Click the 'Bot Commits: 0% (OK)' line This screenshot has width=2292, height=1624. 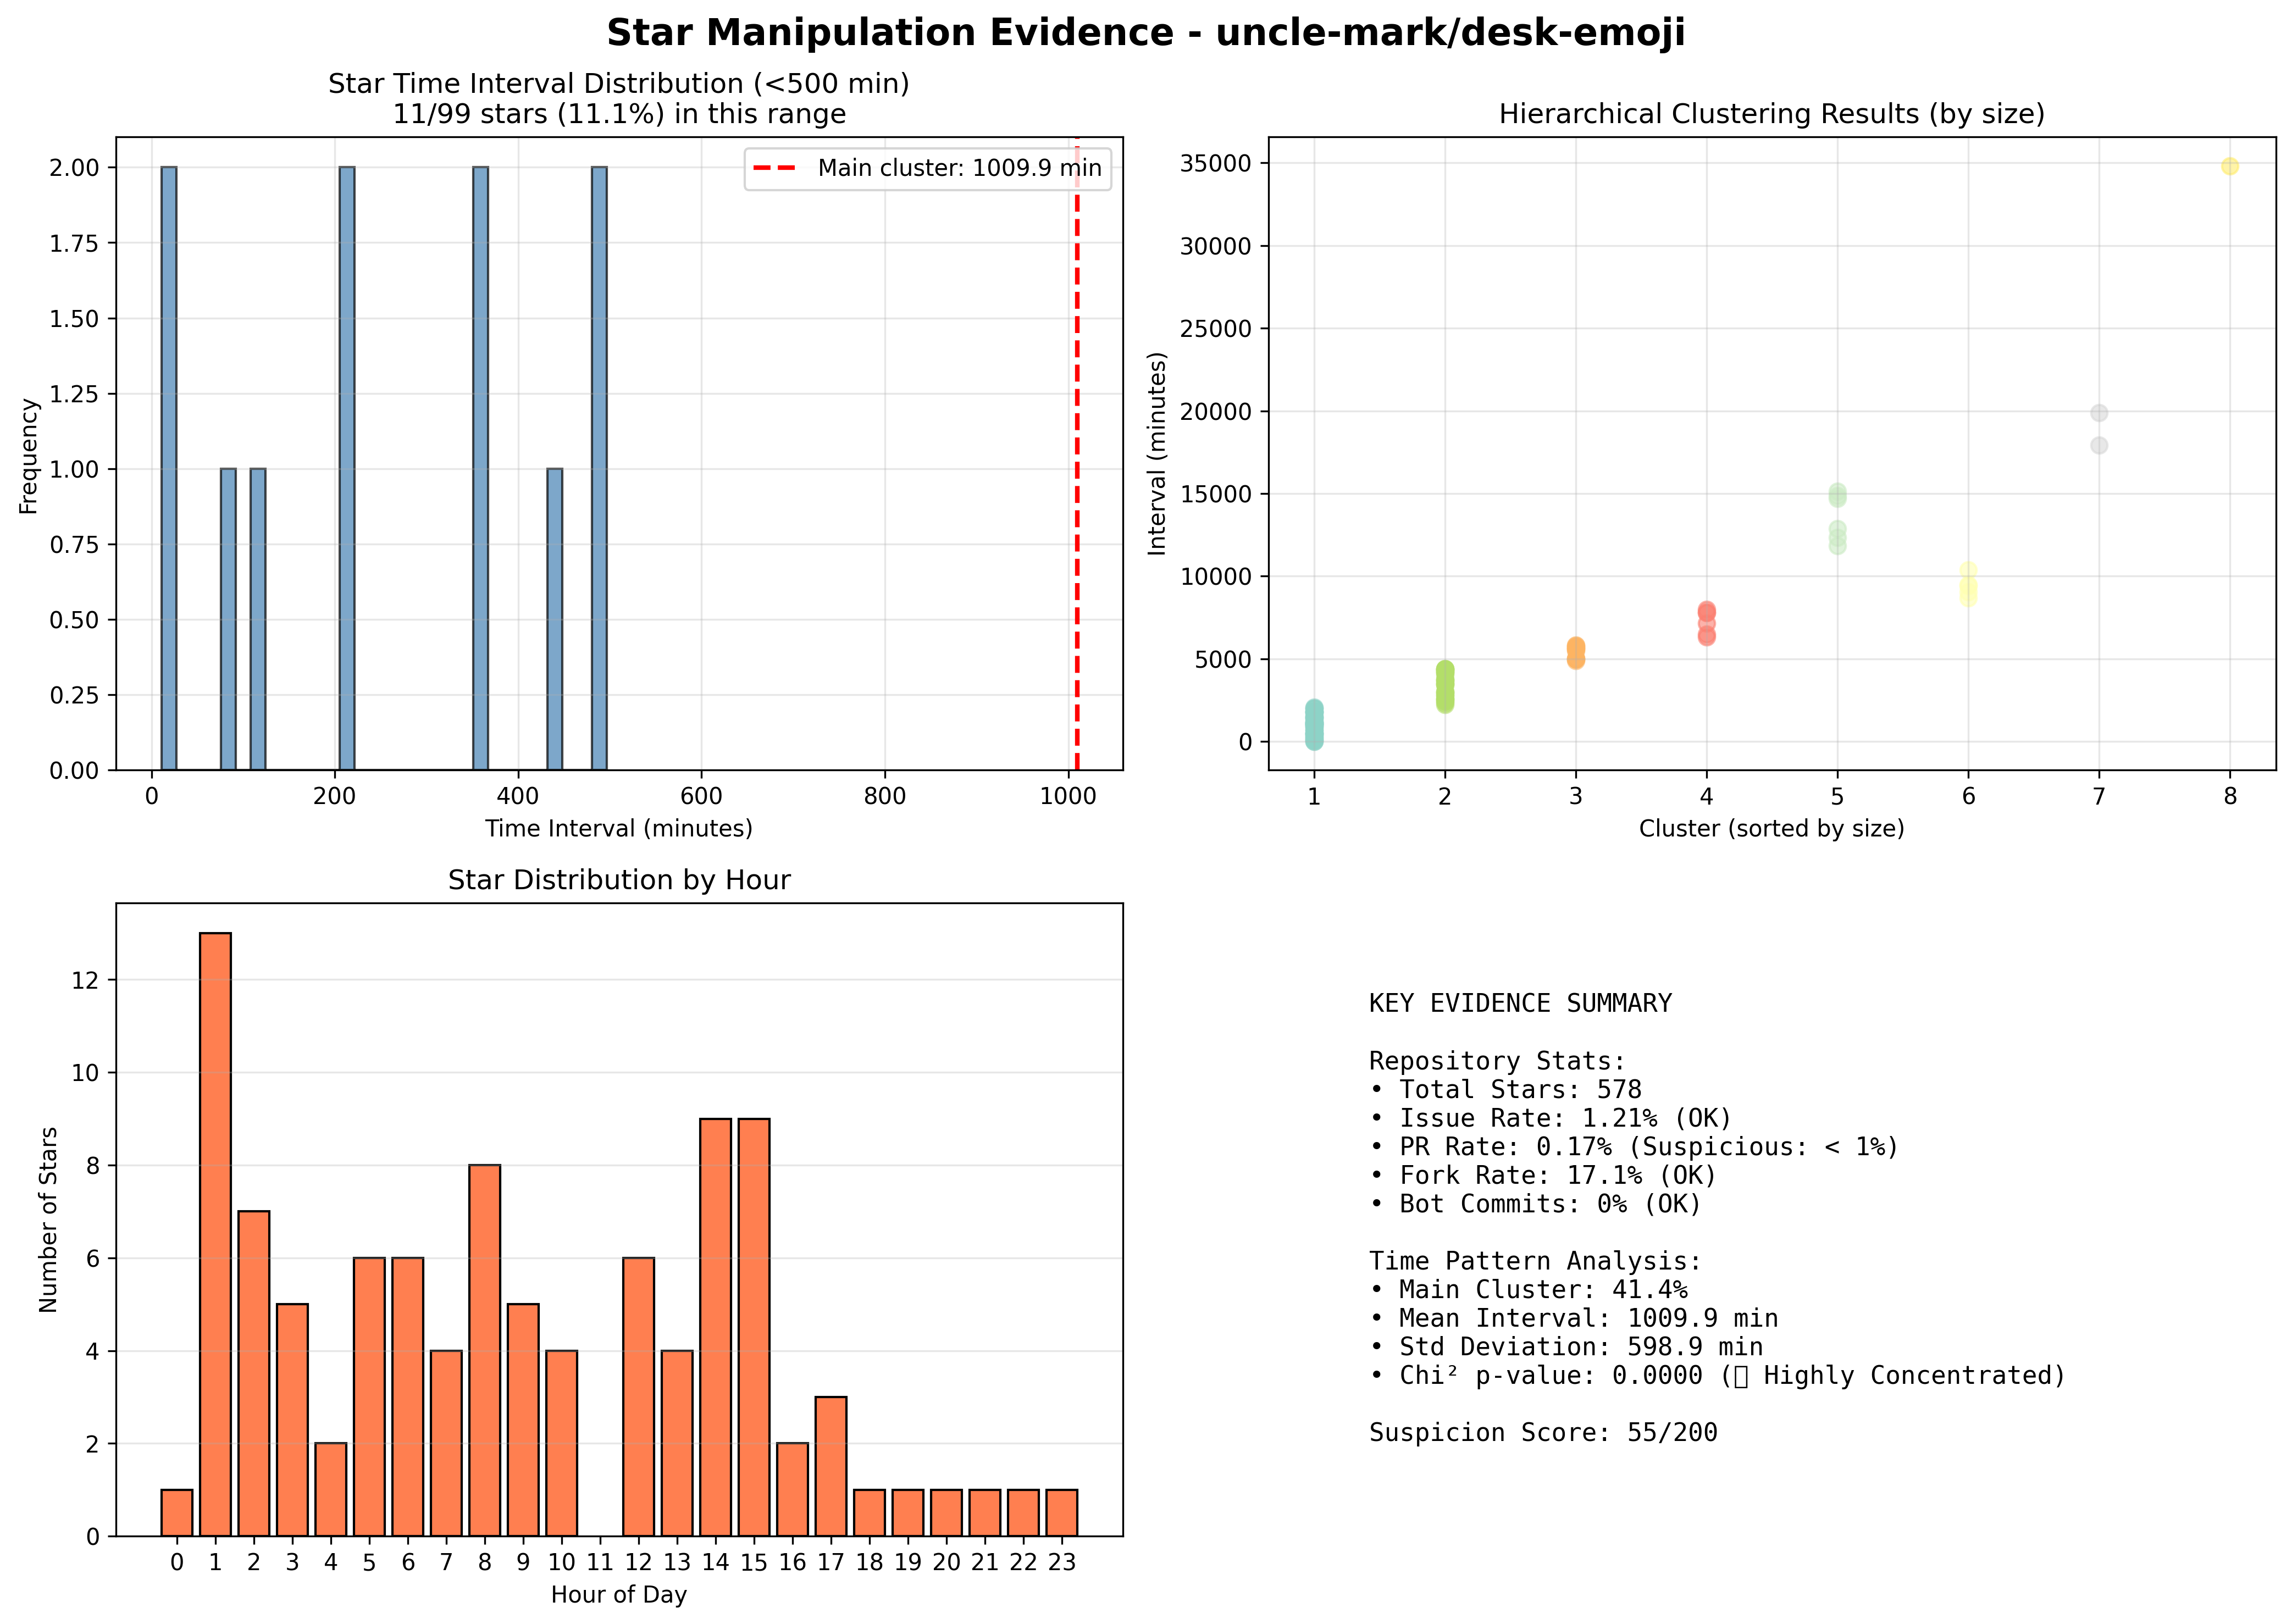coord(1536,1204)
